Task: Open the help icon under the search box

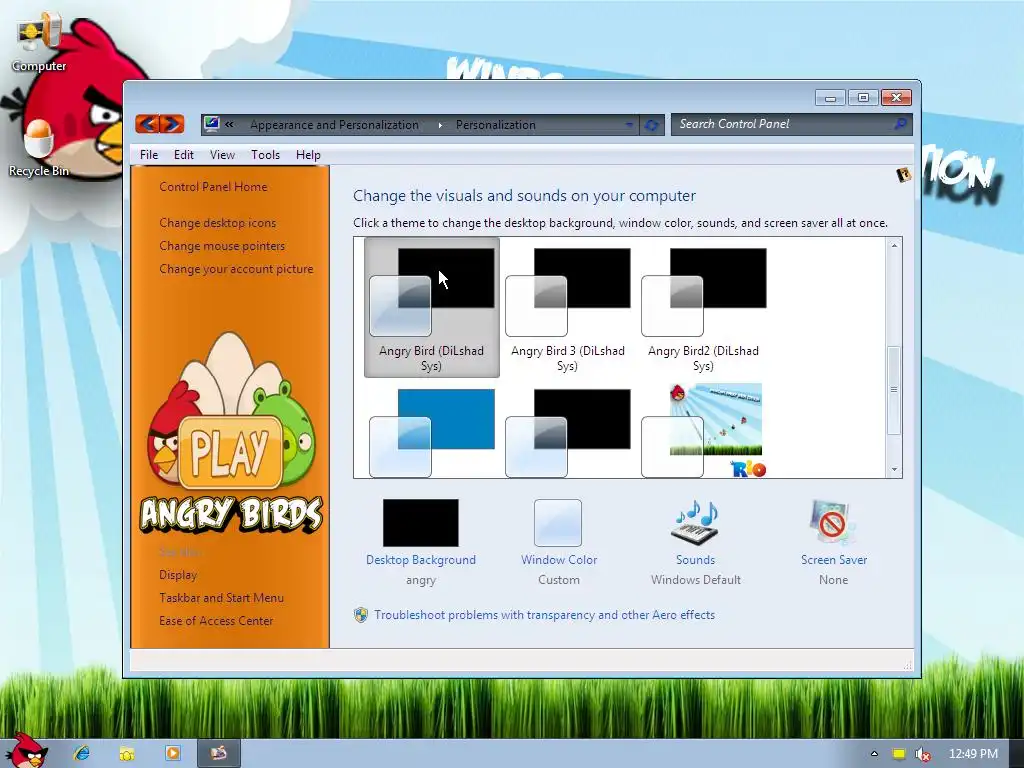Action: [904, 174]
